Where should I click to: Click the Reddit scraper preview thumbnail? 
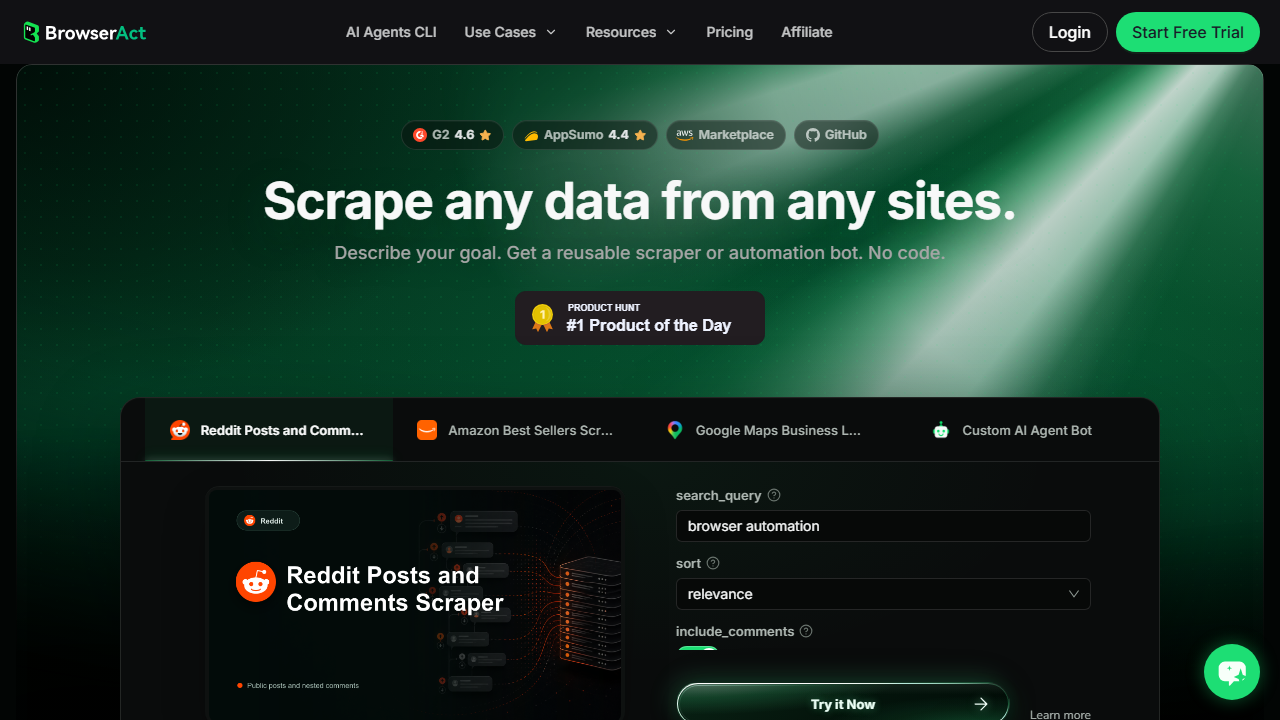tap(415, 603)
